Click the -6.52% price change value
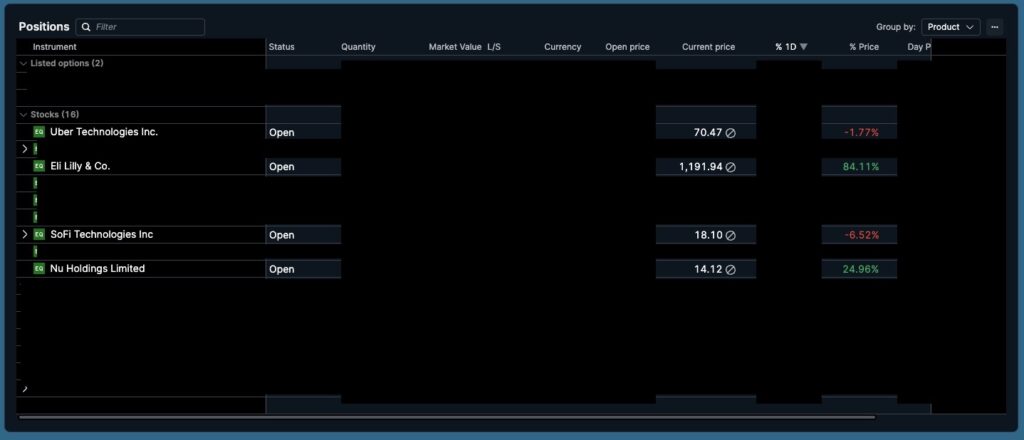The image size is (1024, 440). tap(861, 235)
